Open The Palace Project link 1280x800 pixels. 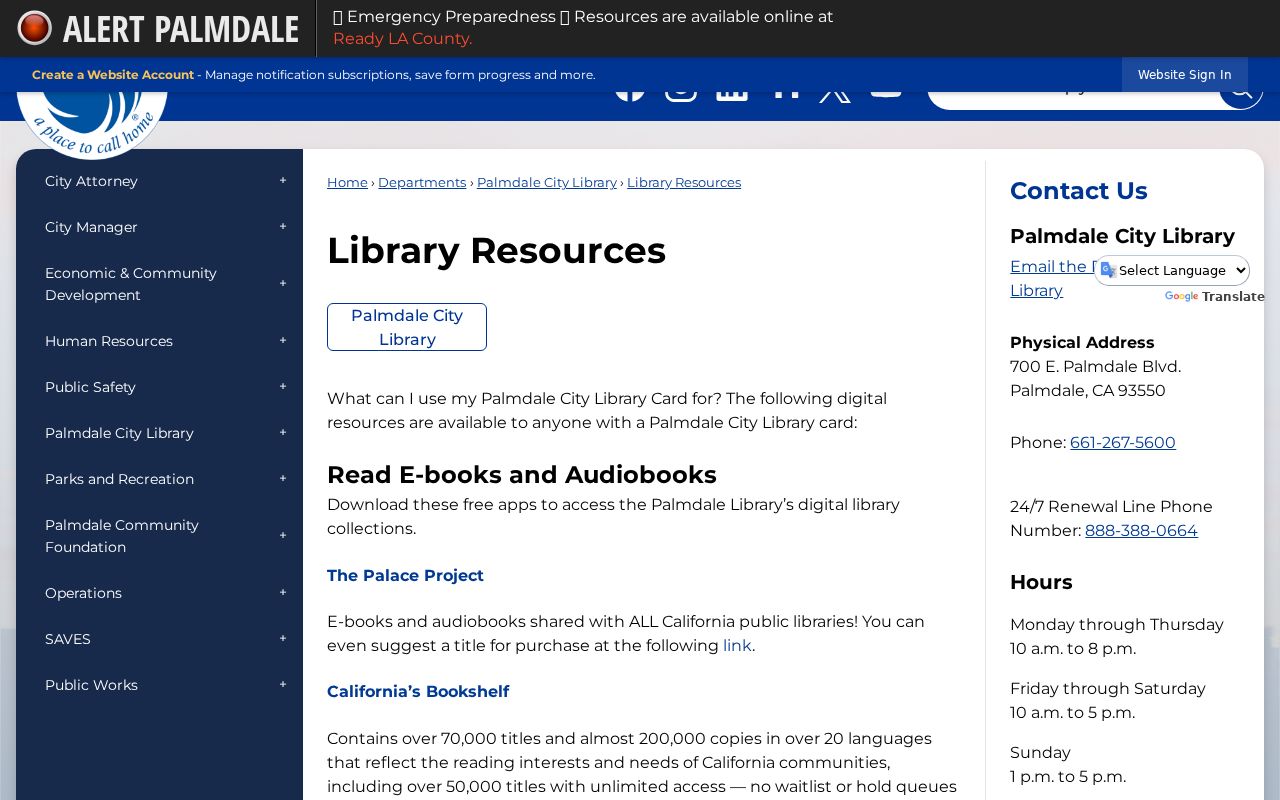point(405,576)
